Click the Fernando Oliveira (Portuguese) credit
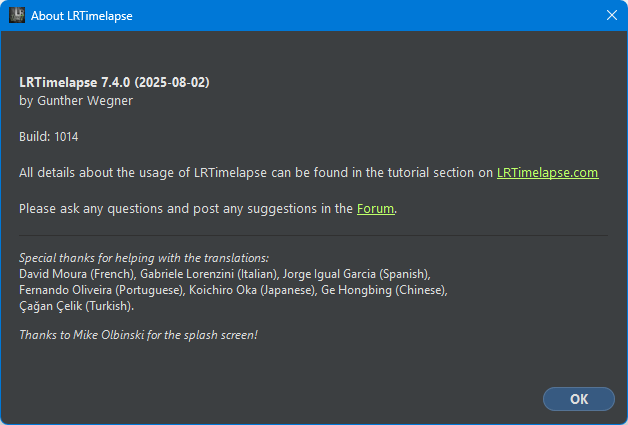Viewport: 628px width, 425px height. 101,290
